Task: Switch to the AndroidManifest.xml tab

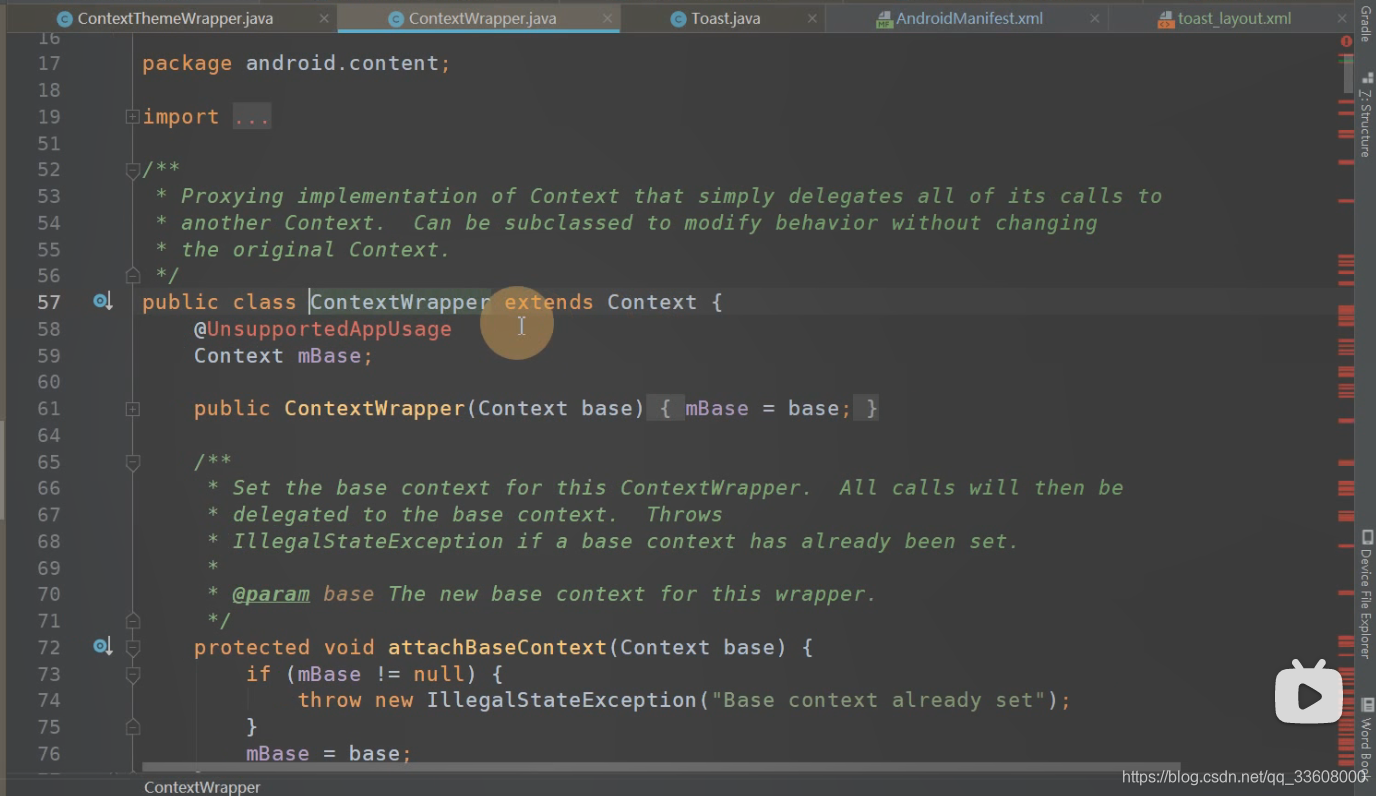Action: point(969,18)
